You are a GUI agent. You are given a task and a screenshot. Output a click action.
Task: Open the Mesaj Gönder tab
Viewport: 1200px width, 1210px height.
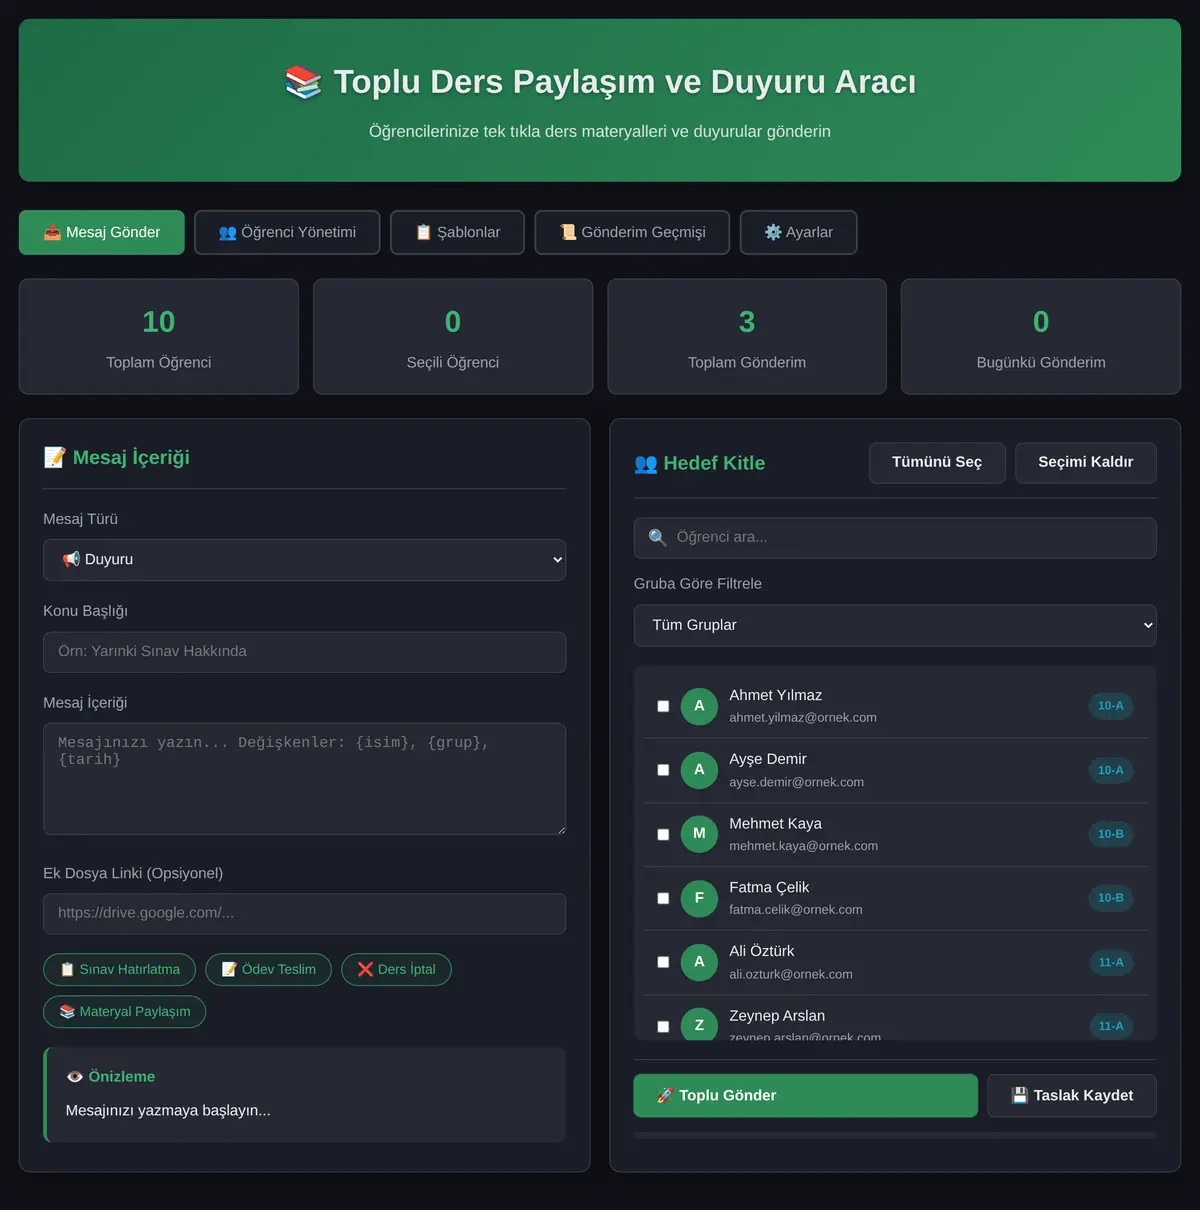(102, 232)
